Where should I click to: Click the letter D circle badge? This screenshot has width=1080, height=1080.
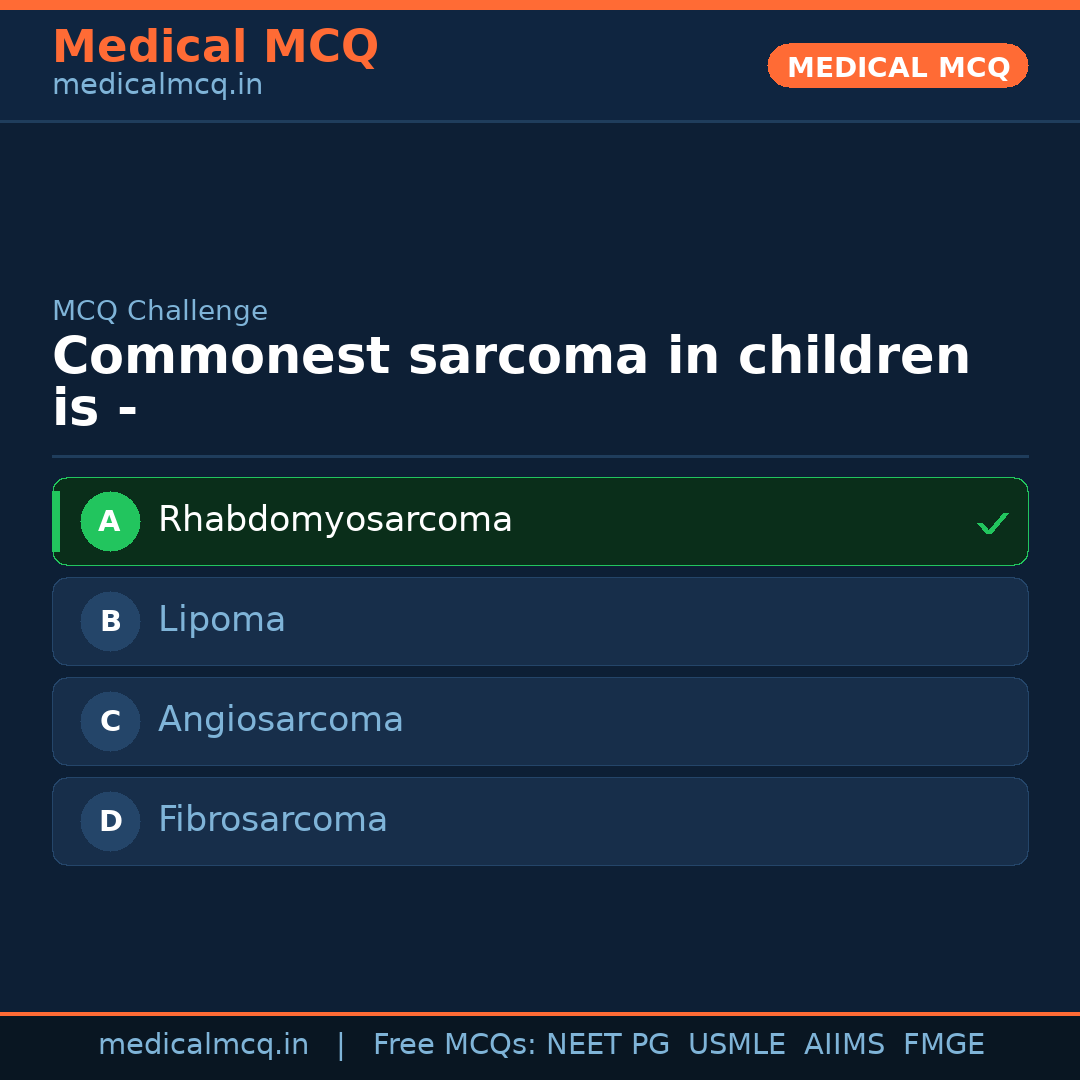(x=110, y=821)
